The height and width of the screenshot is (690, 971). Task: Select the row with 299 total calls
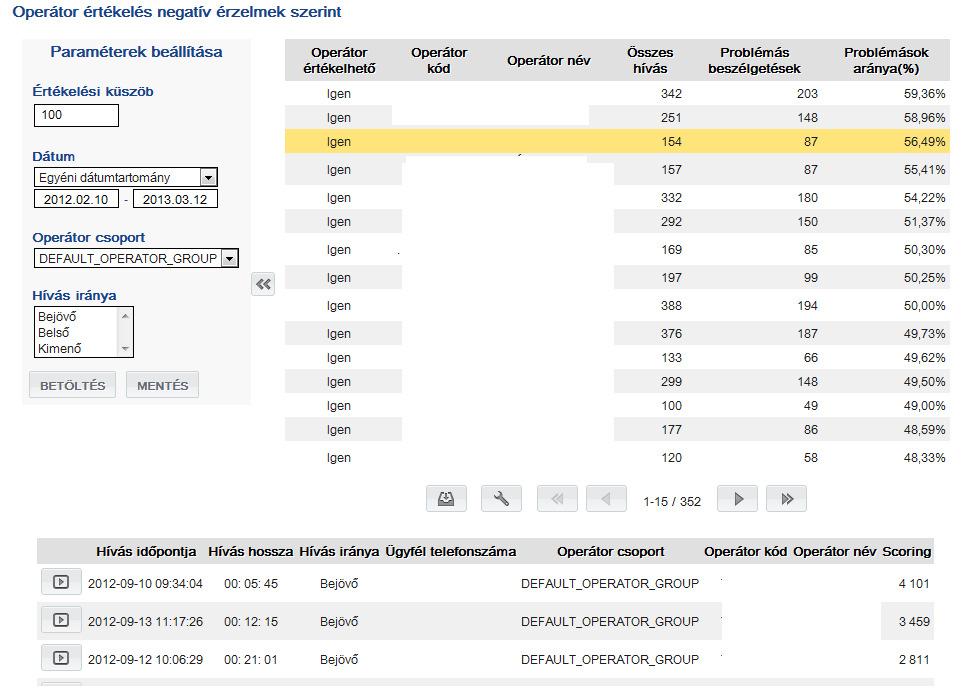coord(617,382)
